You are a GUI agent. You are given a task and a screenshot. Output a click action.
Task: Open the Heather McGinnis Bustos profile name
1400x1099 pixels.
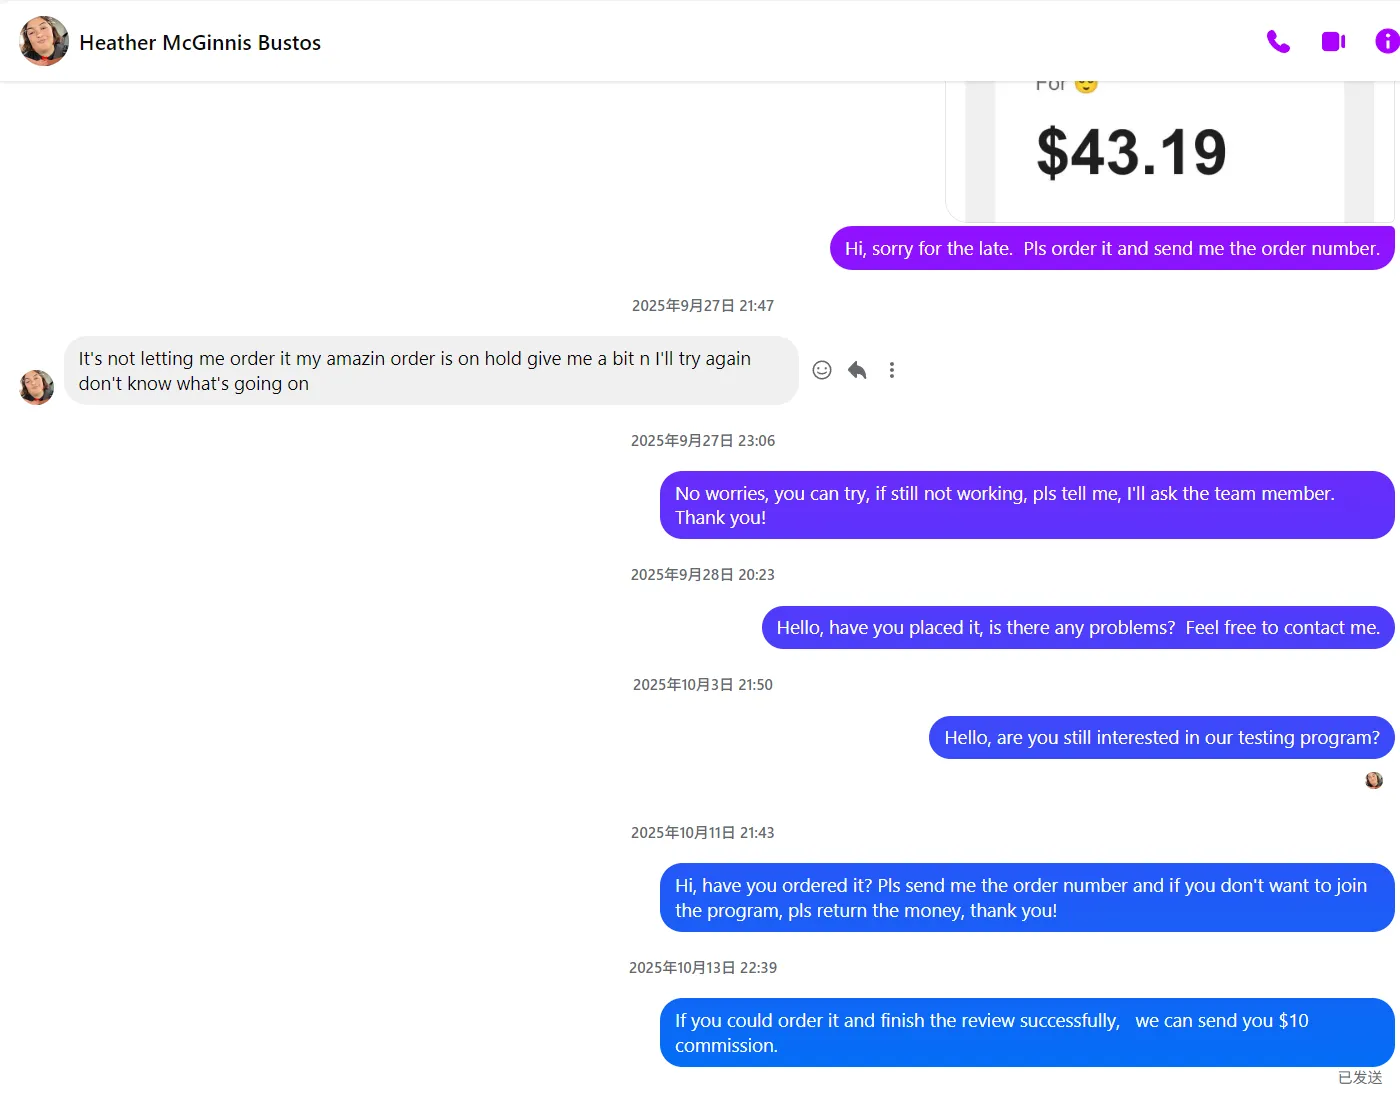point(200,43)
